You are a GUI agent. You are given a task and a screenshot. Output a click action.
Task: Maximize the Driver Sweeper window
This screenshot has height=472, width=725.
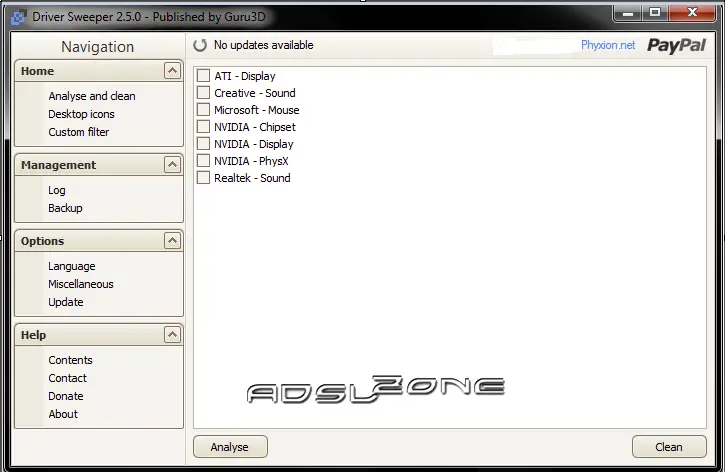pos(655,13)
